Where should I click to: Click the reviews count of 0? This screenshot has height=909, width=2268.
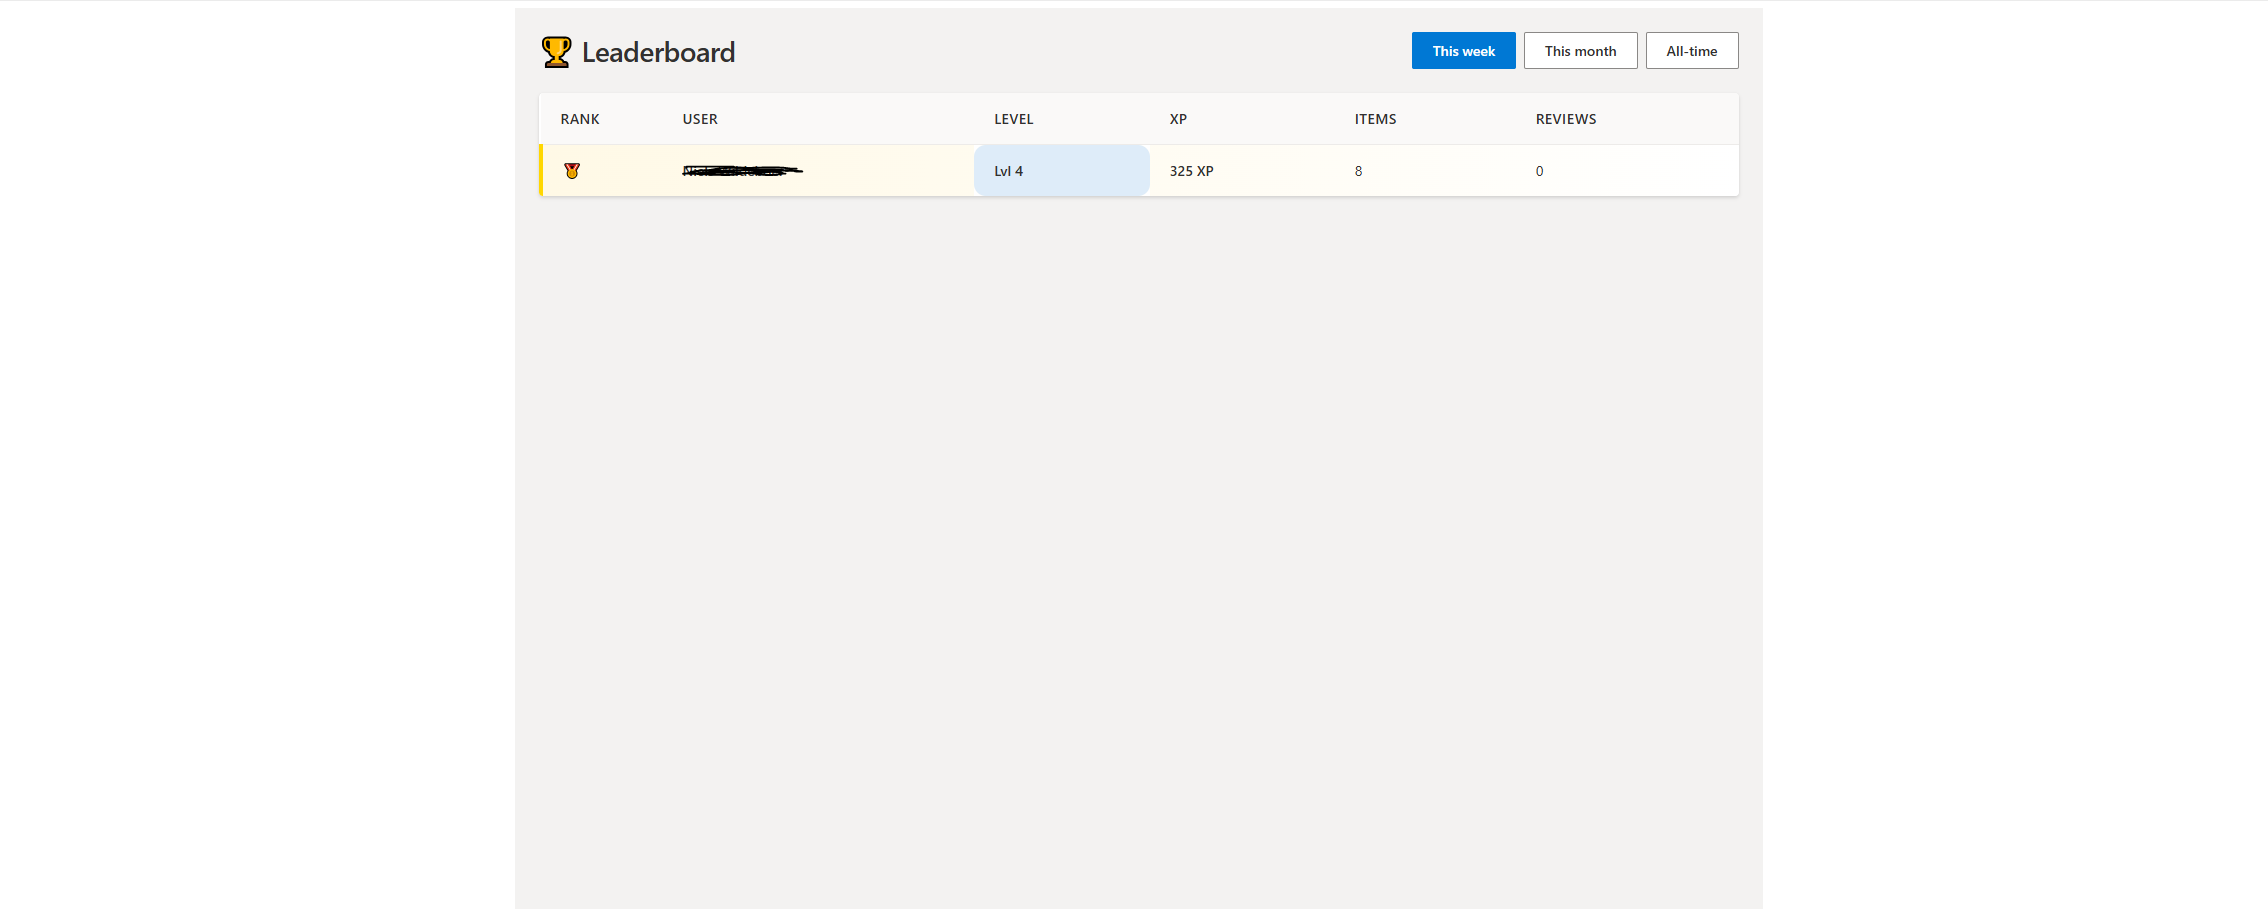pyautogui.click(x=1539, y=170)
